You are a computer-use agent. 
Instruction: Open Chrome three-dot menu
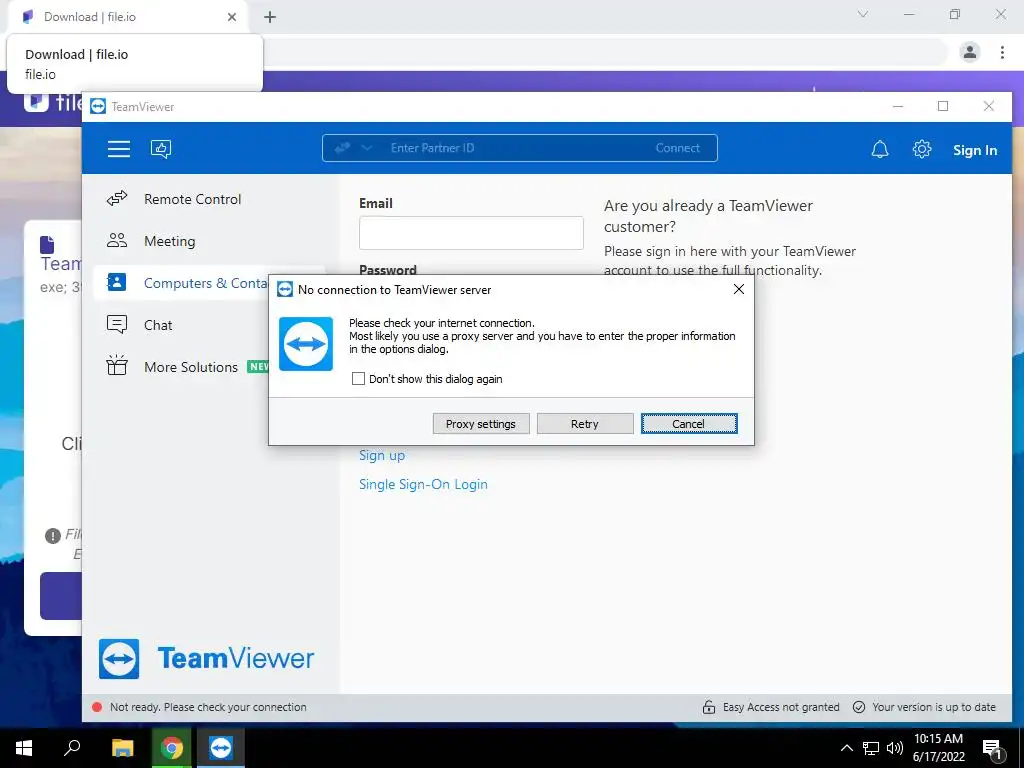click(1002, 52)
